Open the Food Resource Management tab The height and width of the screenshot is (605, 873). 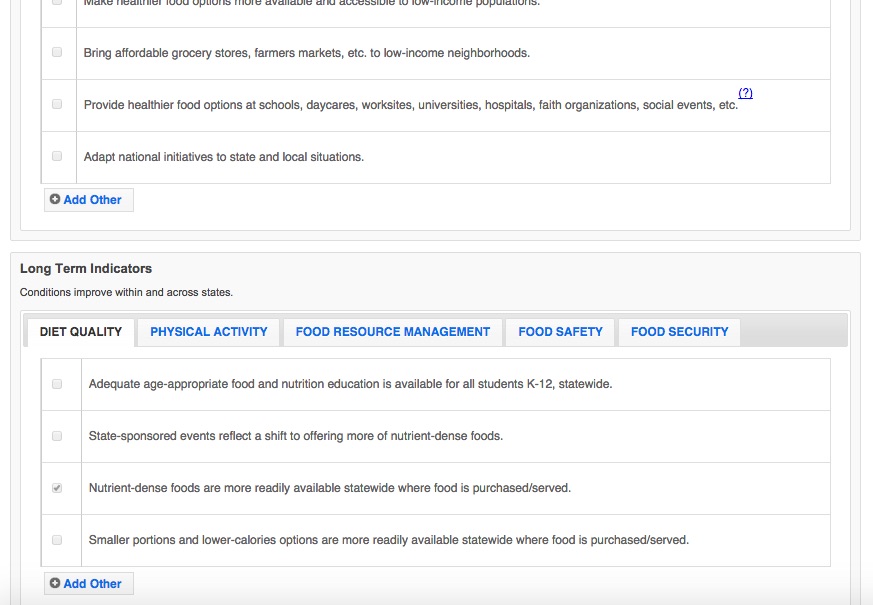[x=393, y=332]
